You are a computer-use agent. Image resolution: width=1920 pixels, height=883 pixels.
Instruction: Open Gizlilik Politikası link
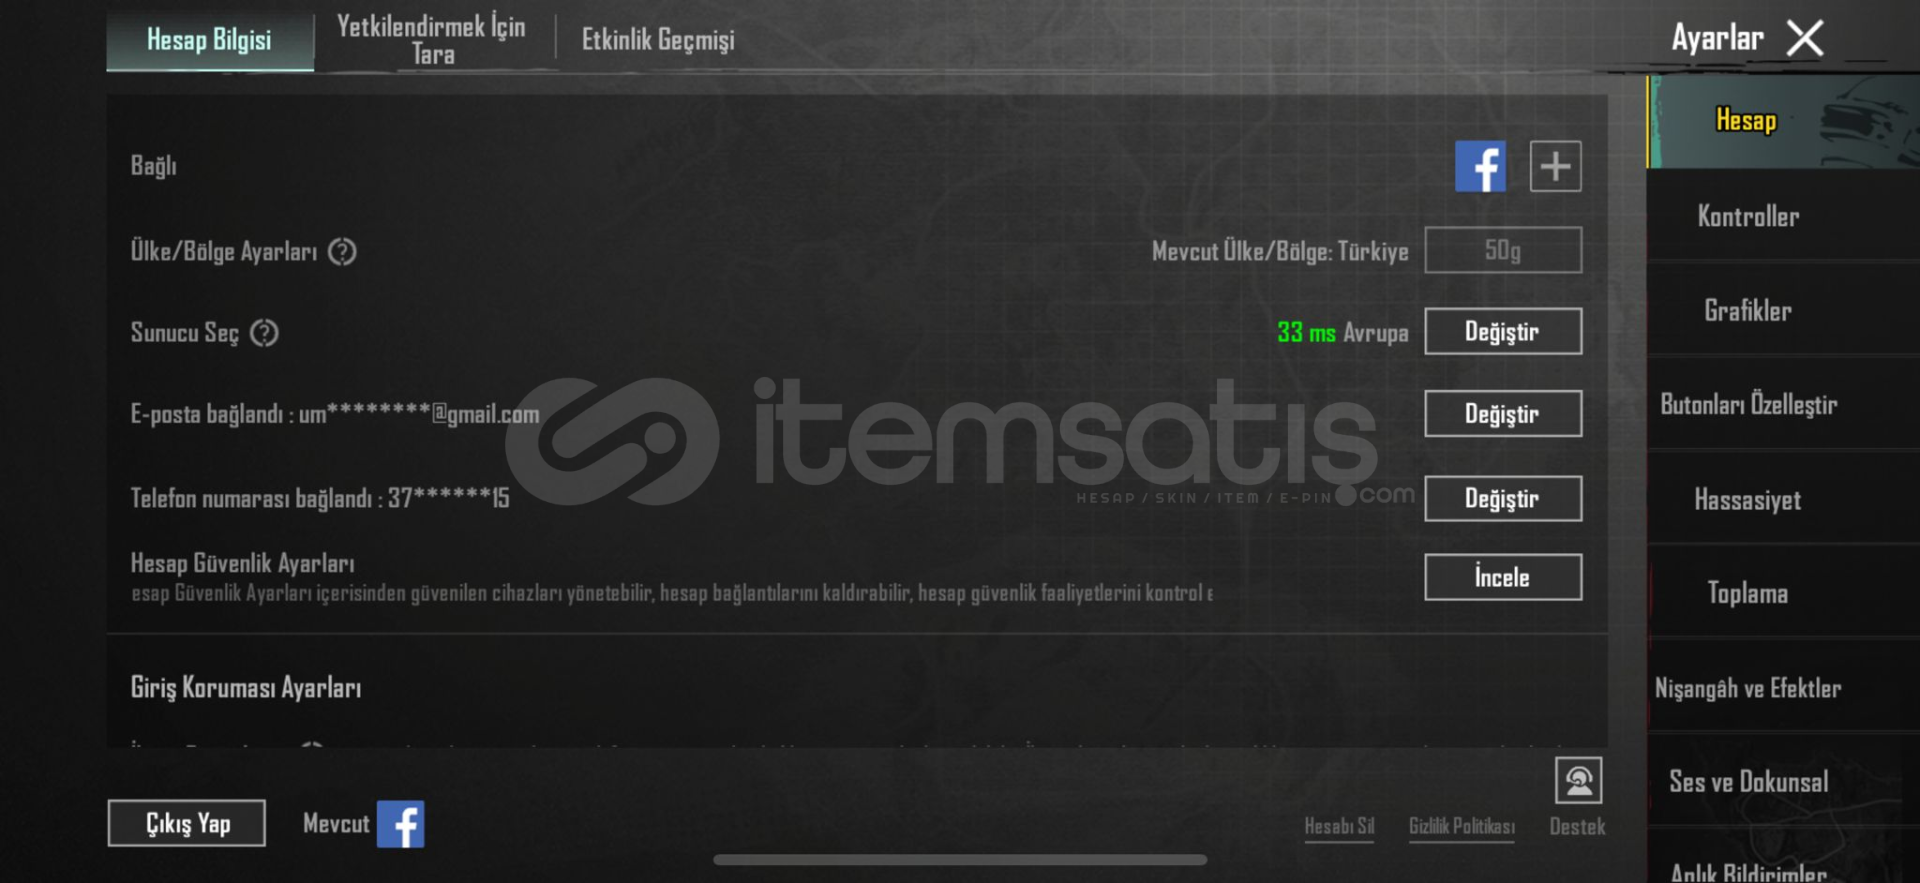click(1462, 826)
